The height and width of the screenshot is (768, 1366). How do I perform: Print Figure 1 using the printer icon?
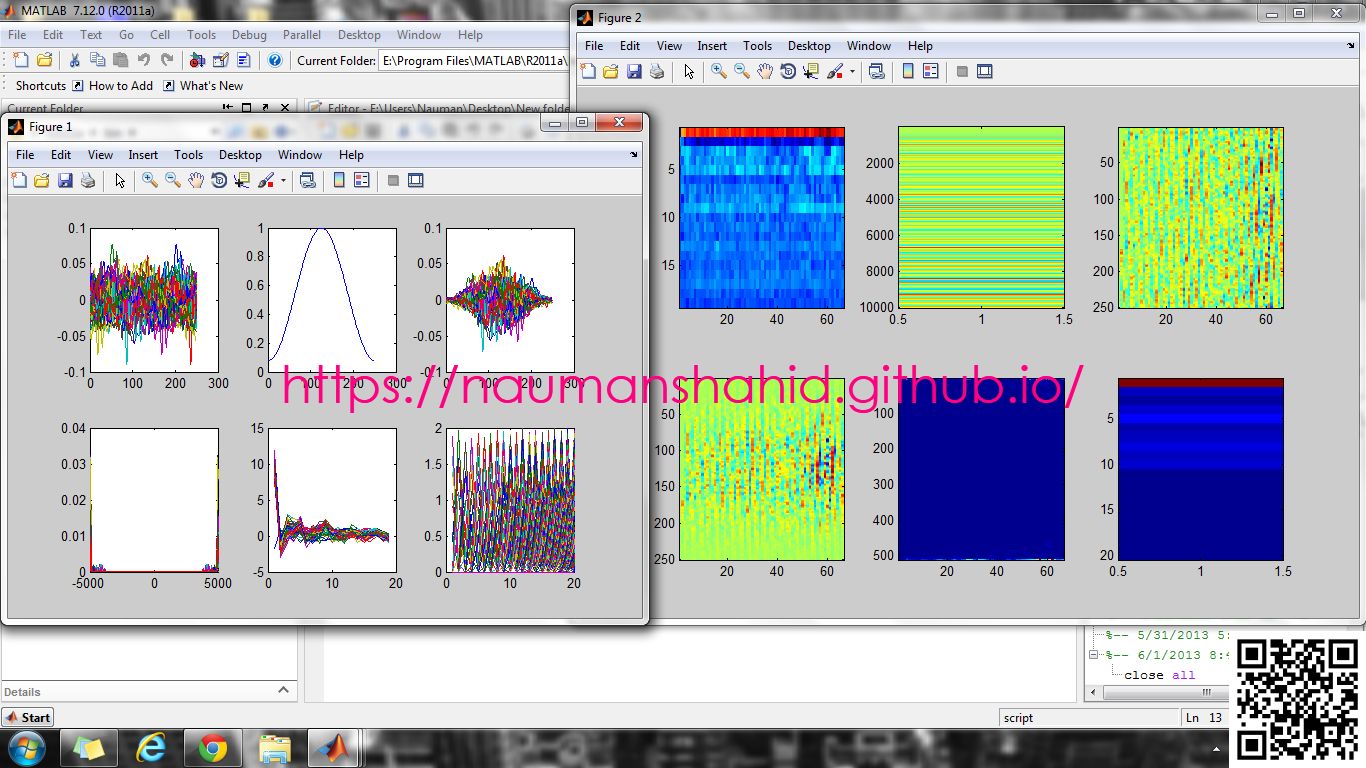tap(88, 180)
